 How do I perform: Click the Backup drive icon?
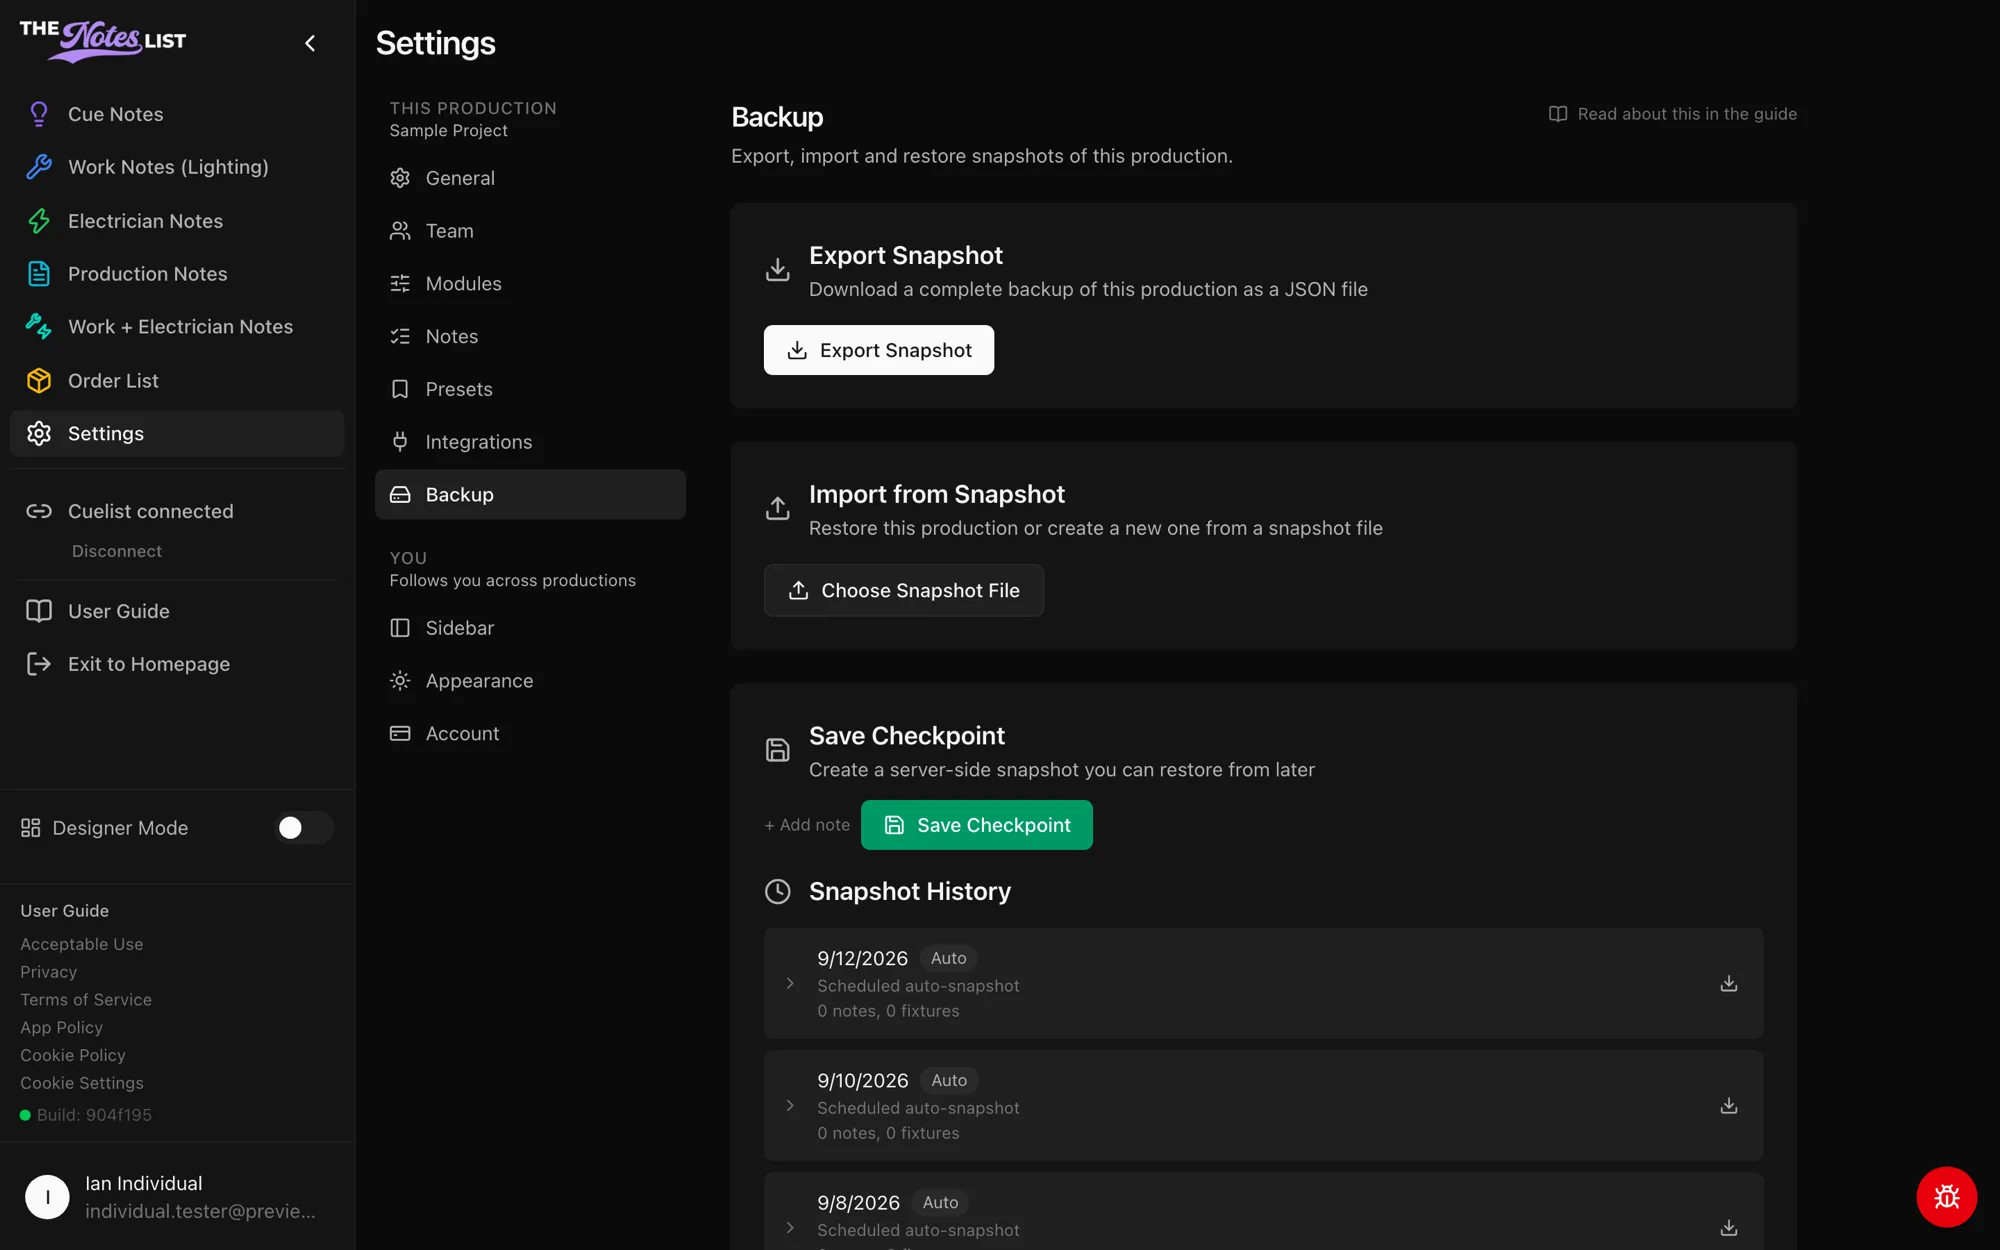point(400,495)
